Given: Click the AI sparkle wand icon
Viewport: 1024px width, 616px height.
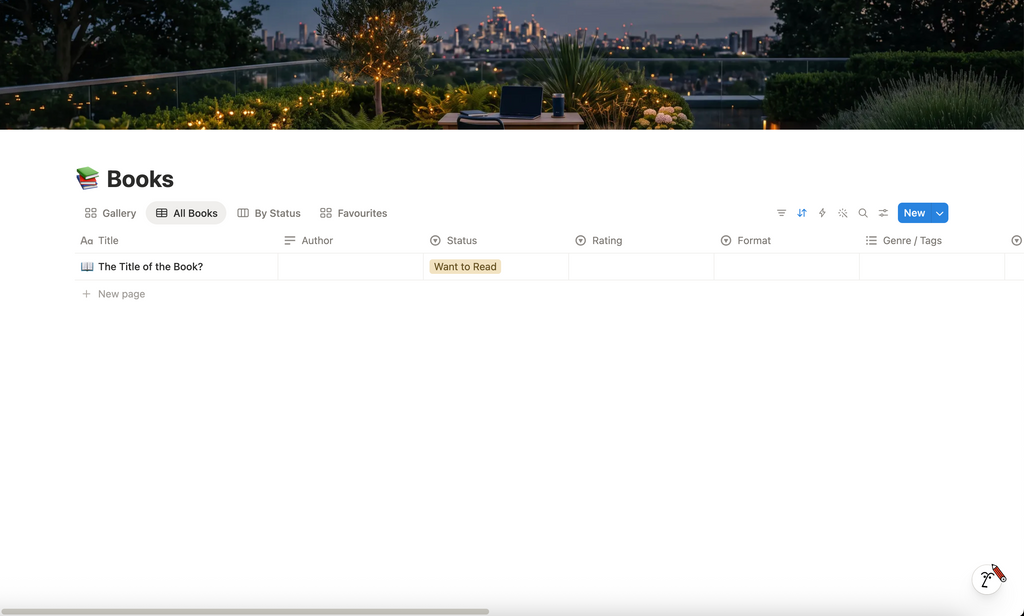Looking at the screenshot, I should 842,213.
